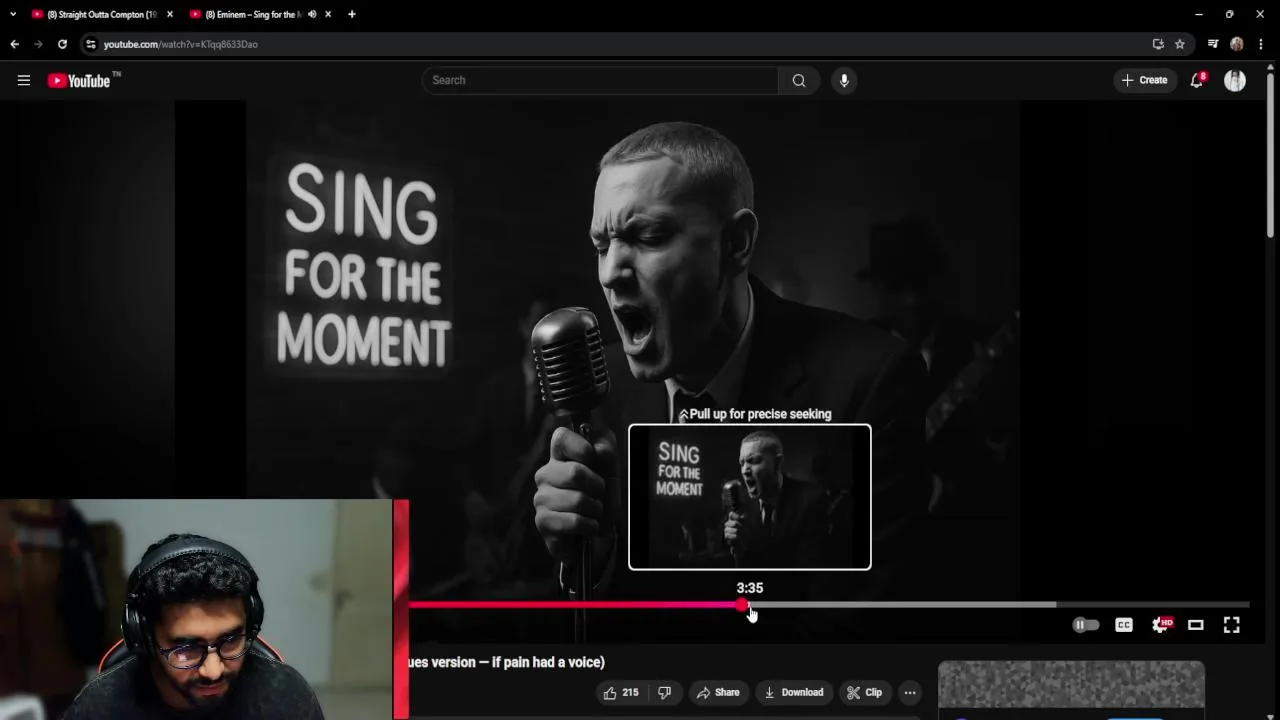Click the recommended video thumbnail
This screenshot has width=1280, height=720.
[1071, 689]
